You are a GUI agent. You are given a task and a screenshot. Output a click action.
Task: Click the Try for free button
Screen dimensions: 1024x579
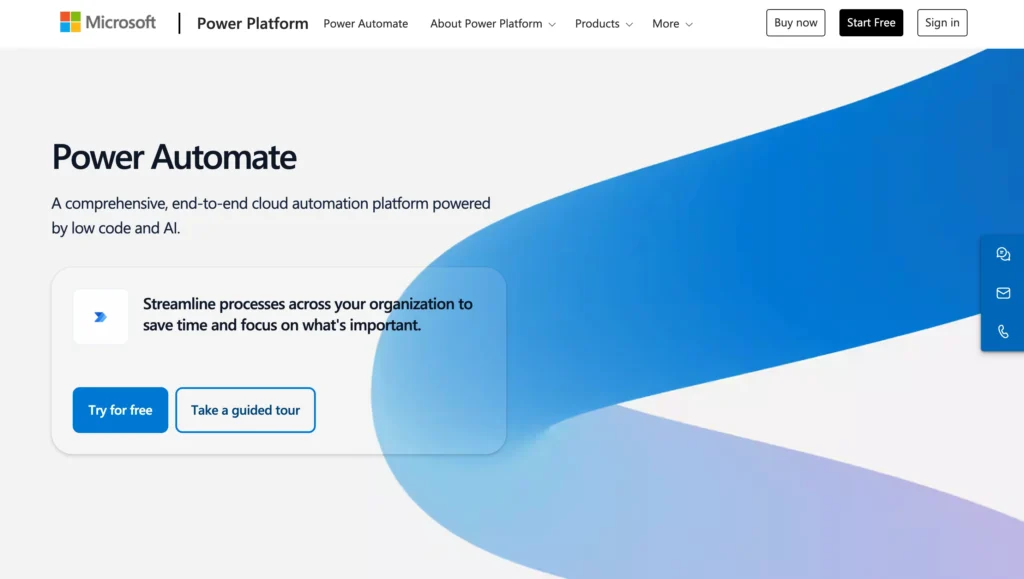click(120, 410)
